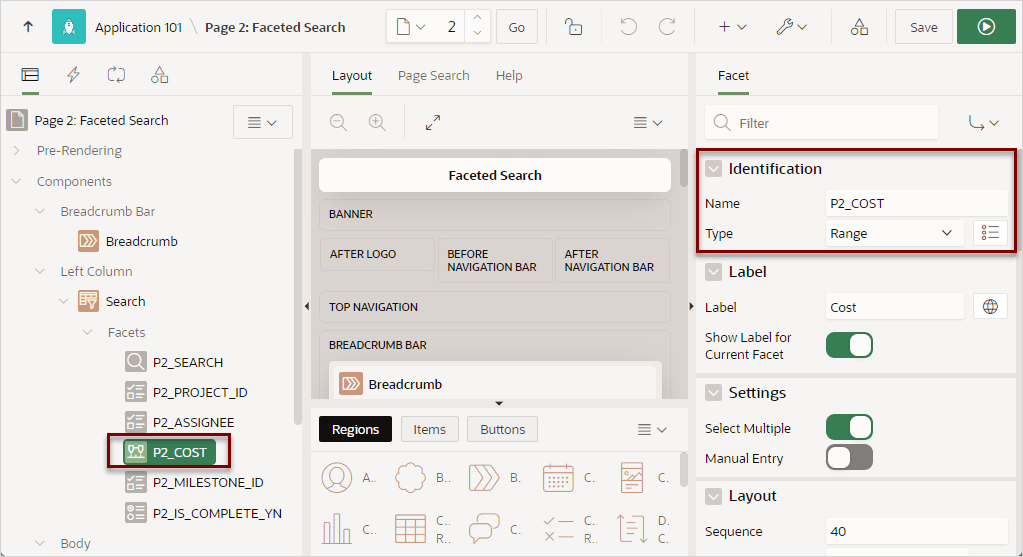The height and width of the screenshot is (557, 1023).
Task: Click the Go button
Action: (x=517, y=27)
